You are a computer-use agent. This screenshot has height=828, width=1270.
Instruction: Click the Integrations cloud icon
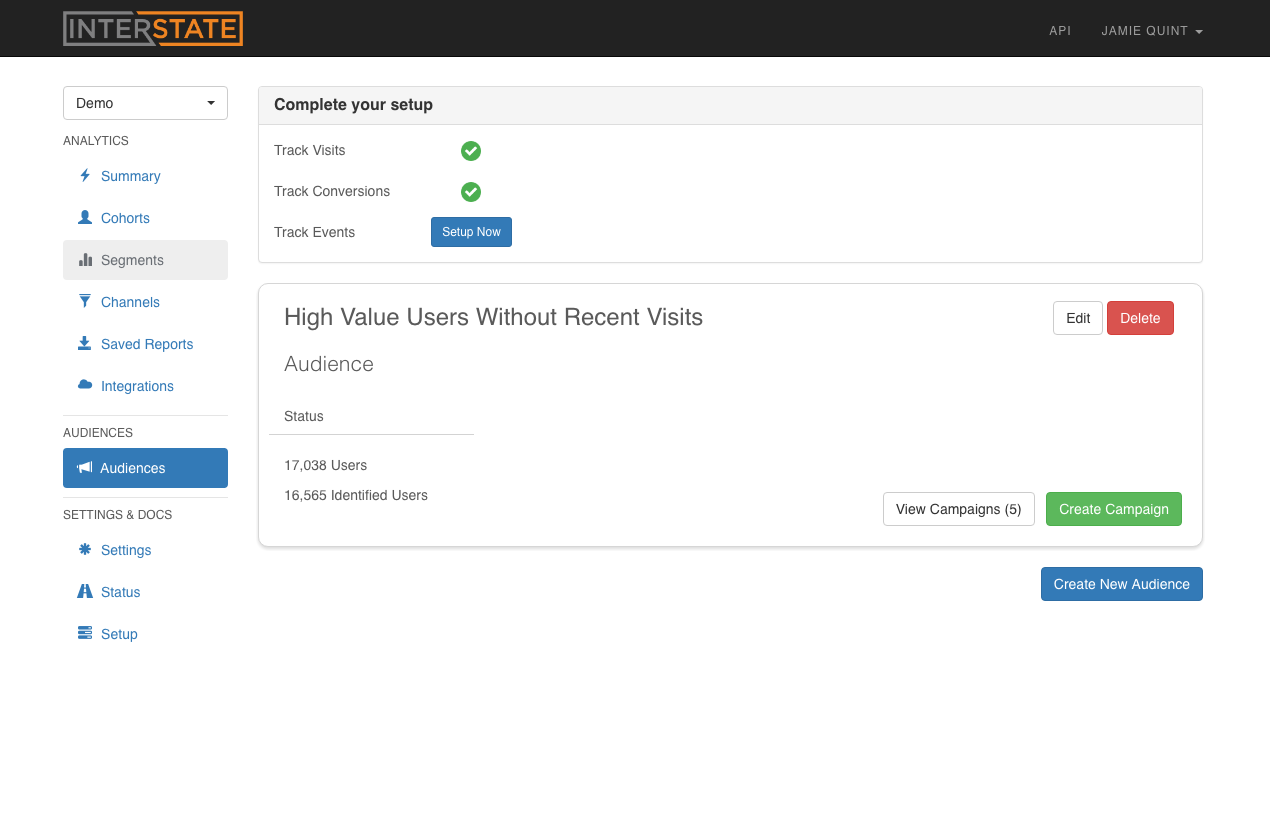(x=85, y=386)
